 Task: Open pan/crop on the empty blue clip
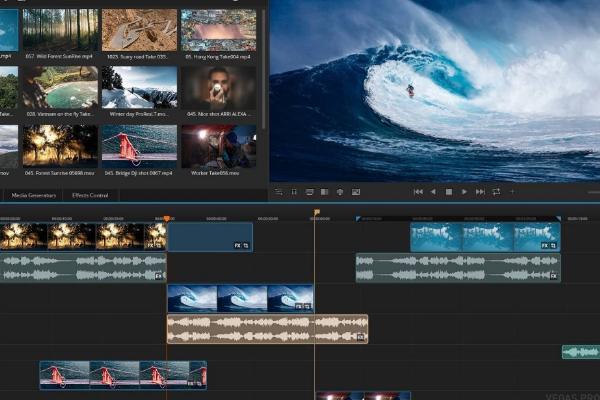click(x=246, y=246)
